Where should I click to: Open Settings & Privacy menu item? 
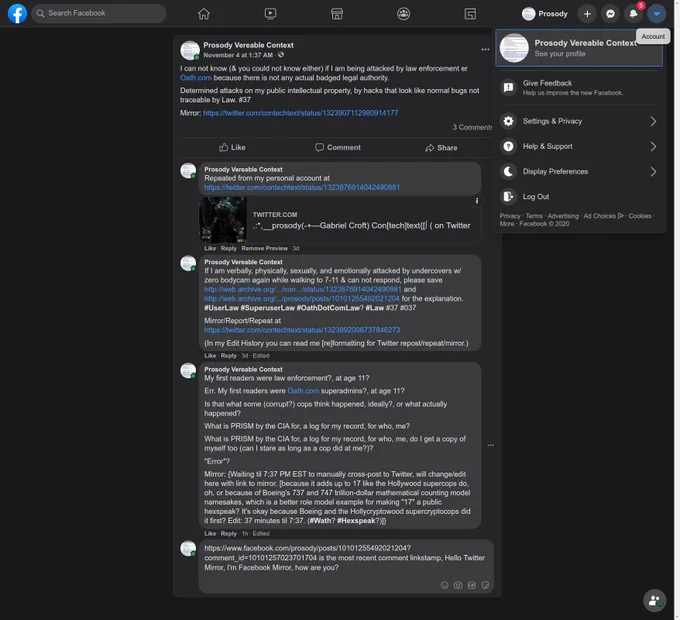click(x=579, y=121)
